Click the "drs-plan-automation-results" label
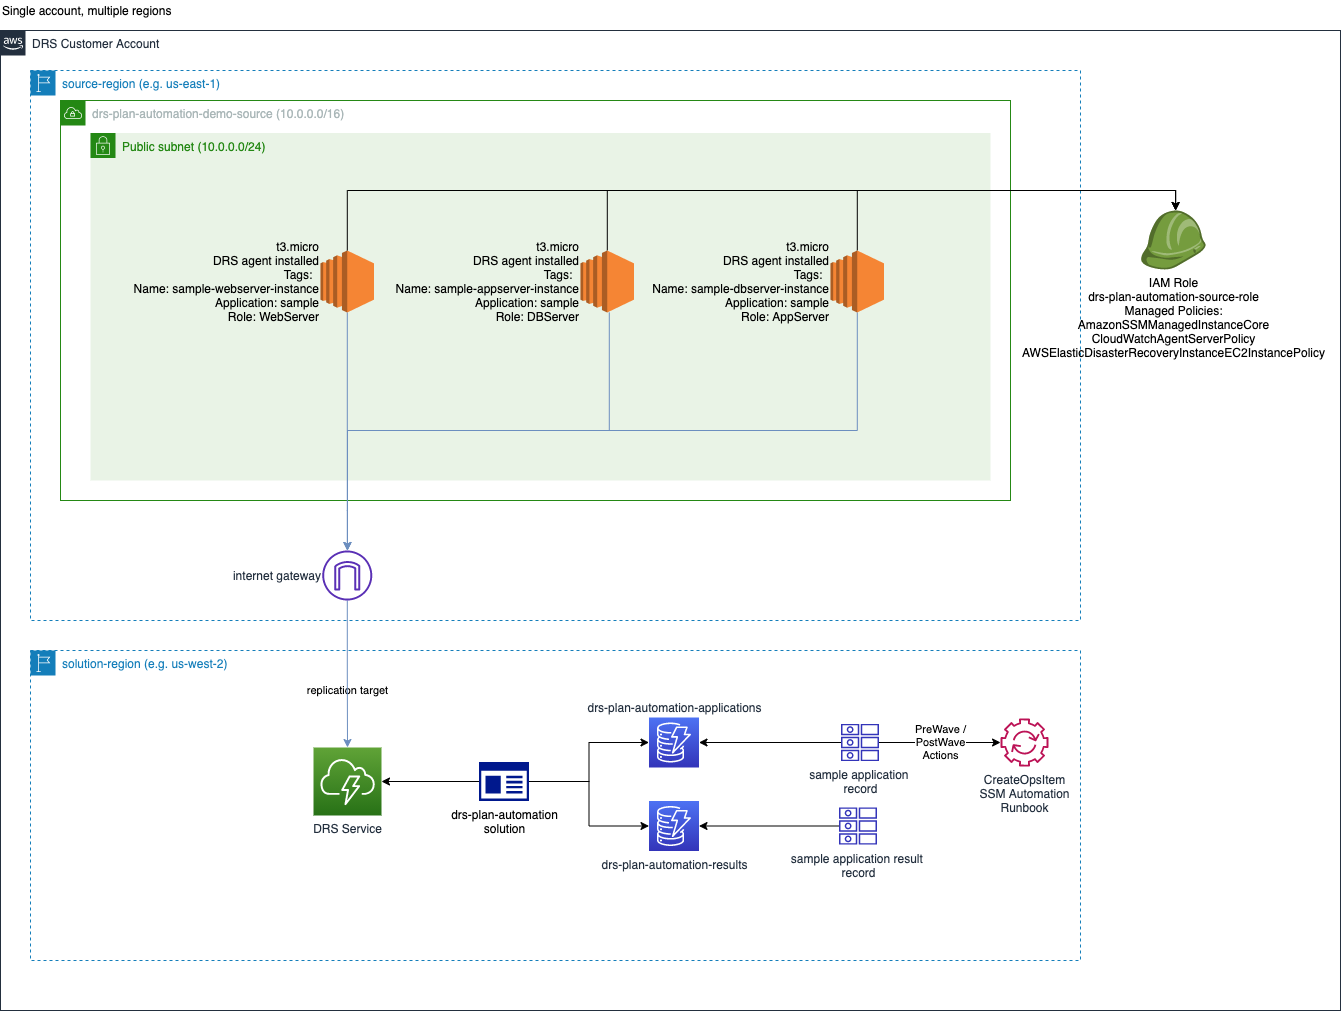1341x1011 pixels. pyautogui.click(x=674, y=865)
